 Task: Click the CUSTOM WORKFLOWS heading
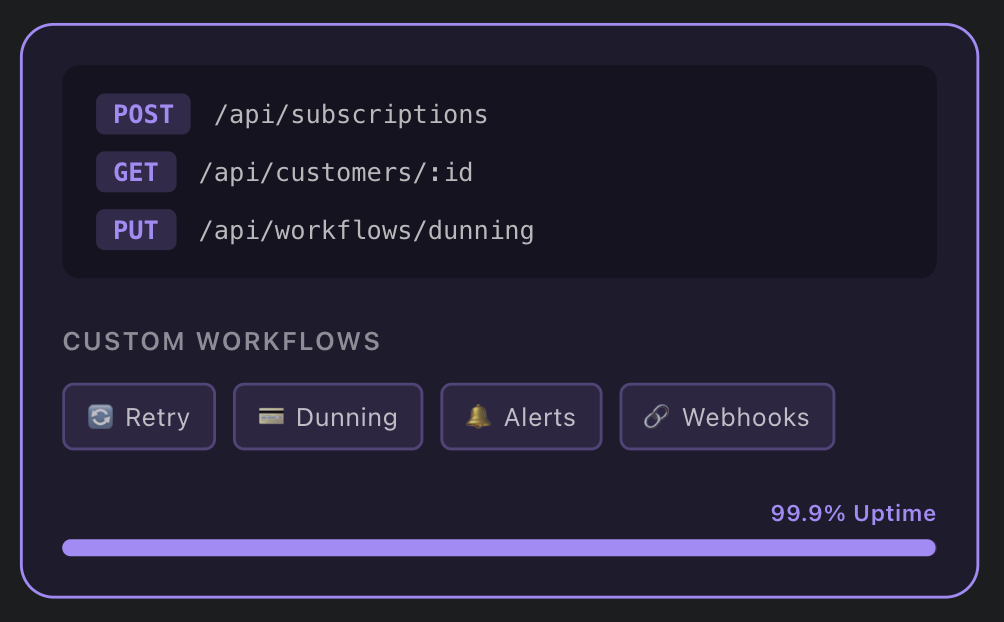coord(222,341)
